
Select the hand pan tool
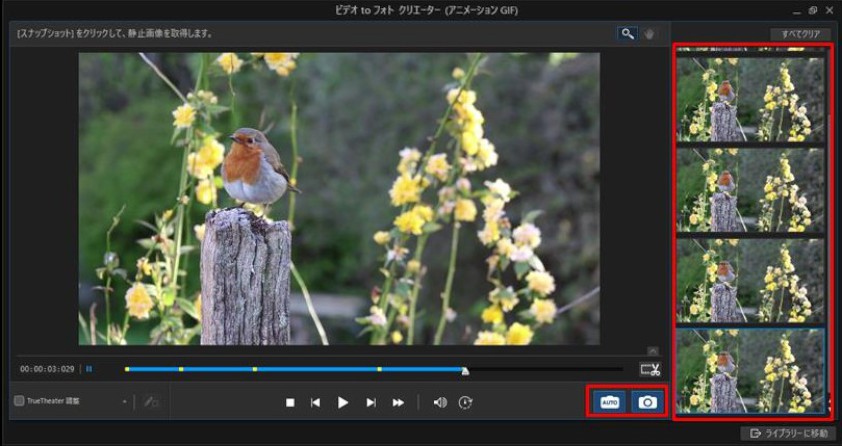[649, 34]
